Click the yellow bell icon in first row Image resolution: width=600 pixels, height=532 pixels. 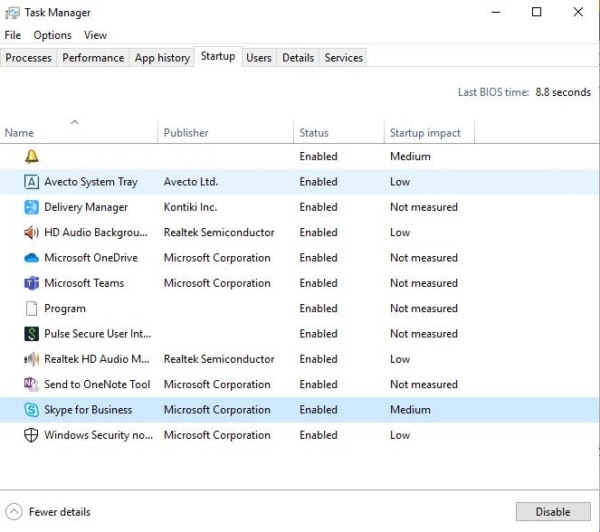tap(31, 156)
